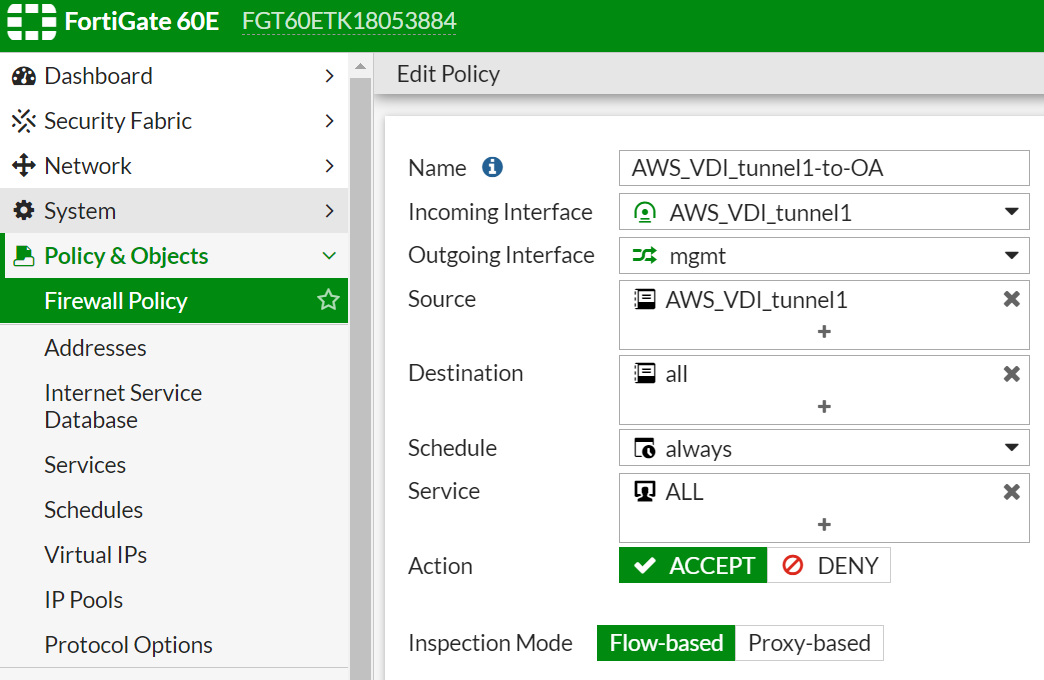1044x680 pixels.
Task: Switch Inspection Mode to Proxy-based
Action: pyautogui.click(x=809, y=643)
